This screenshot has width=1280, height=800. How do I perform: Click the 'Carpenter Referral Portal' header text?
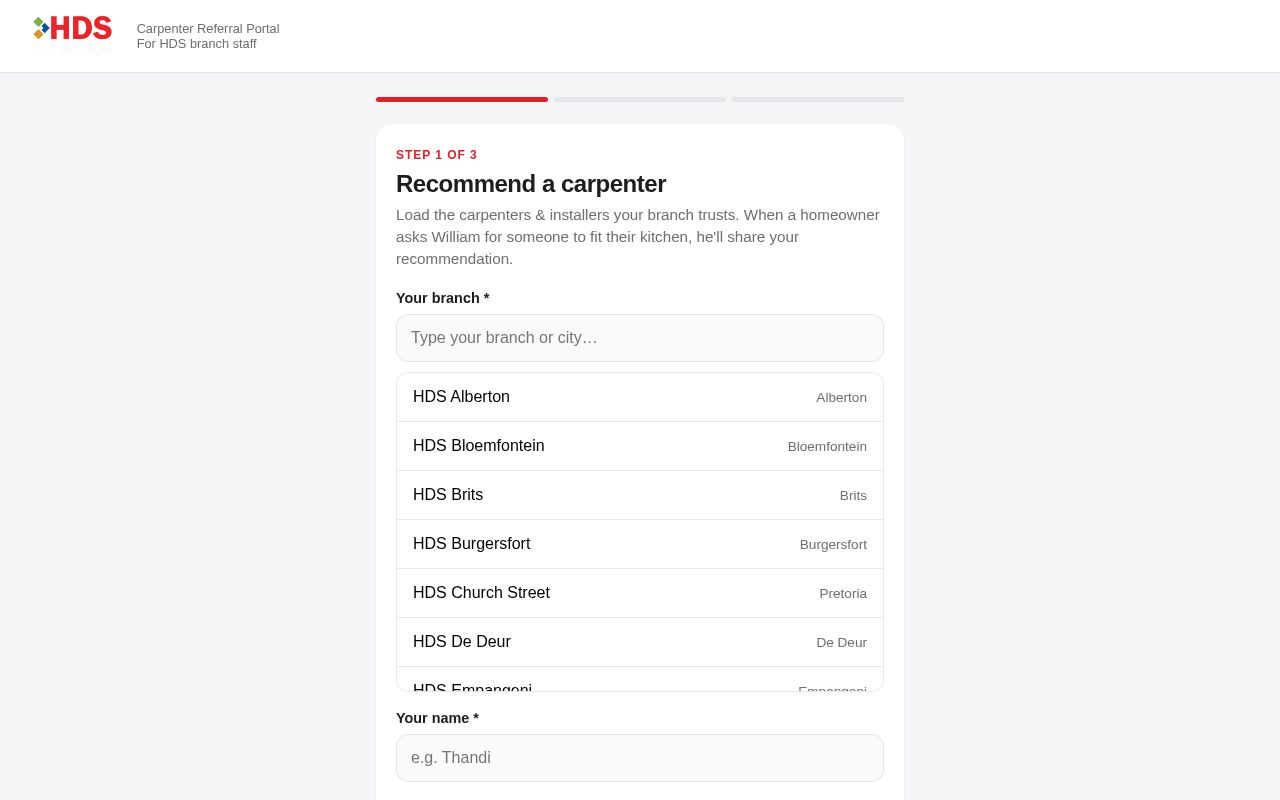tap(208, 28)
